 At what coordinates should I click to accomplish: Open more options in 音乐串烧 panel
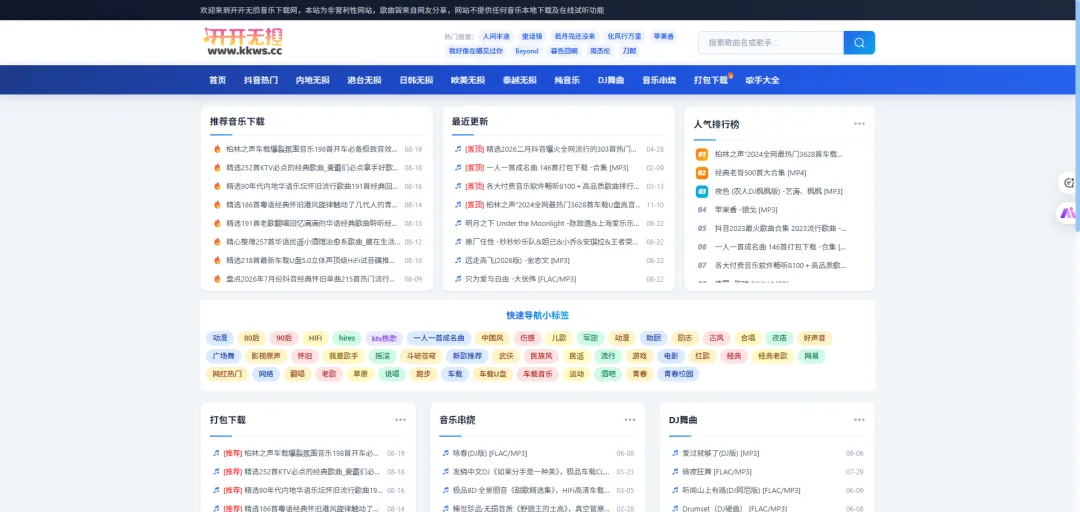[630, 420]
